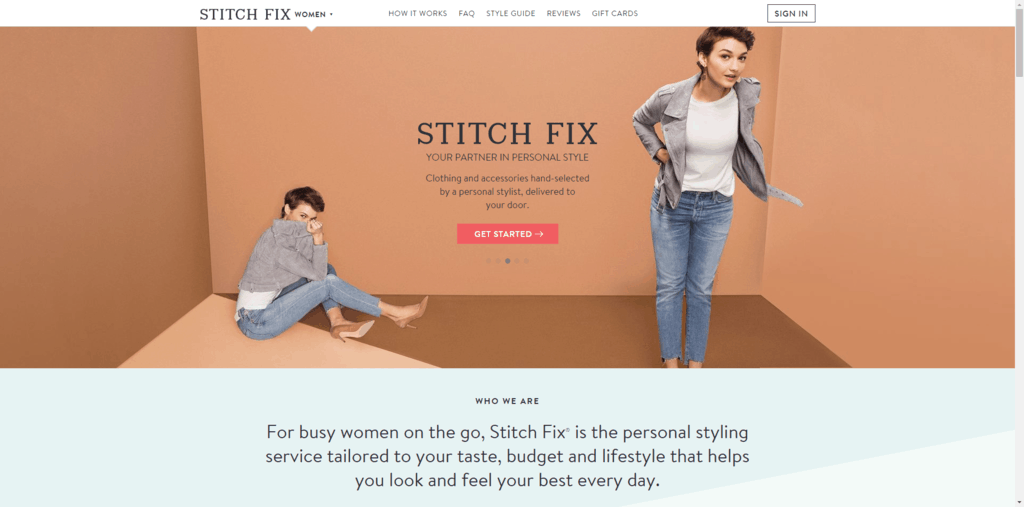Select the first carousel dot
This screenshot has width=1024, height=507.
pos(488,261)
